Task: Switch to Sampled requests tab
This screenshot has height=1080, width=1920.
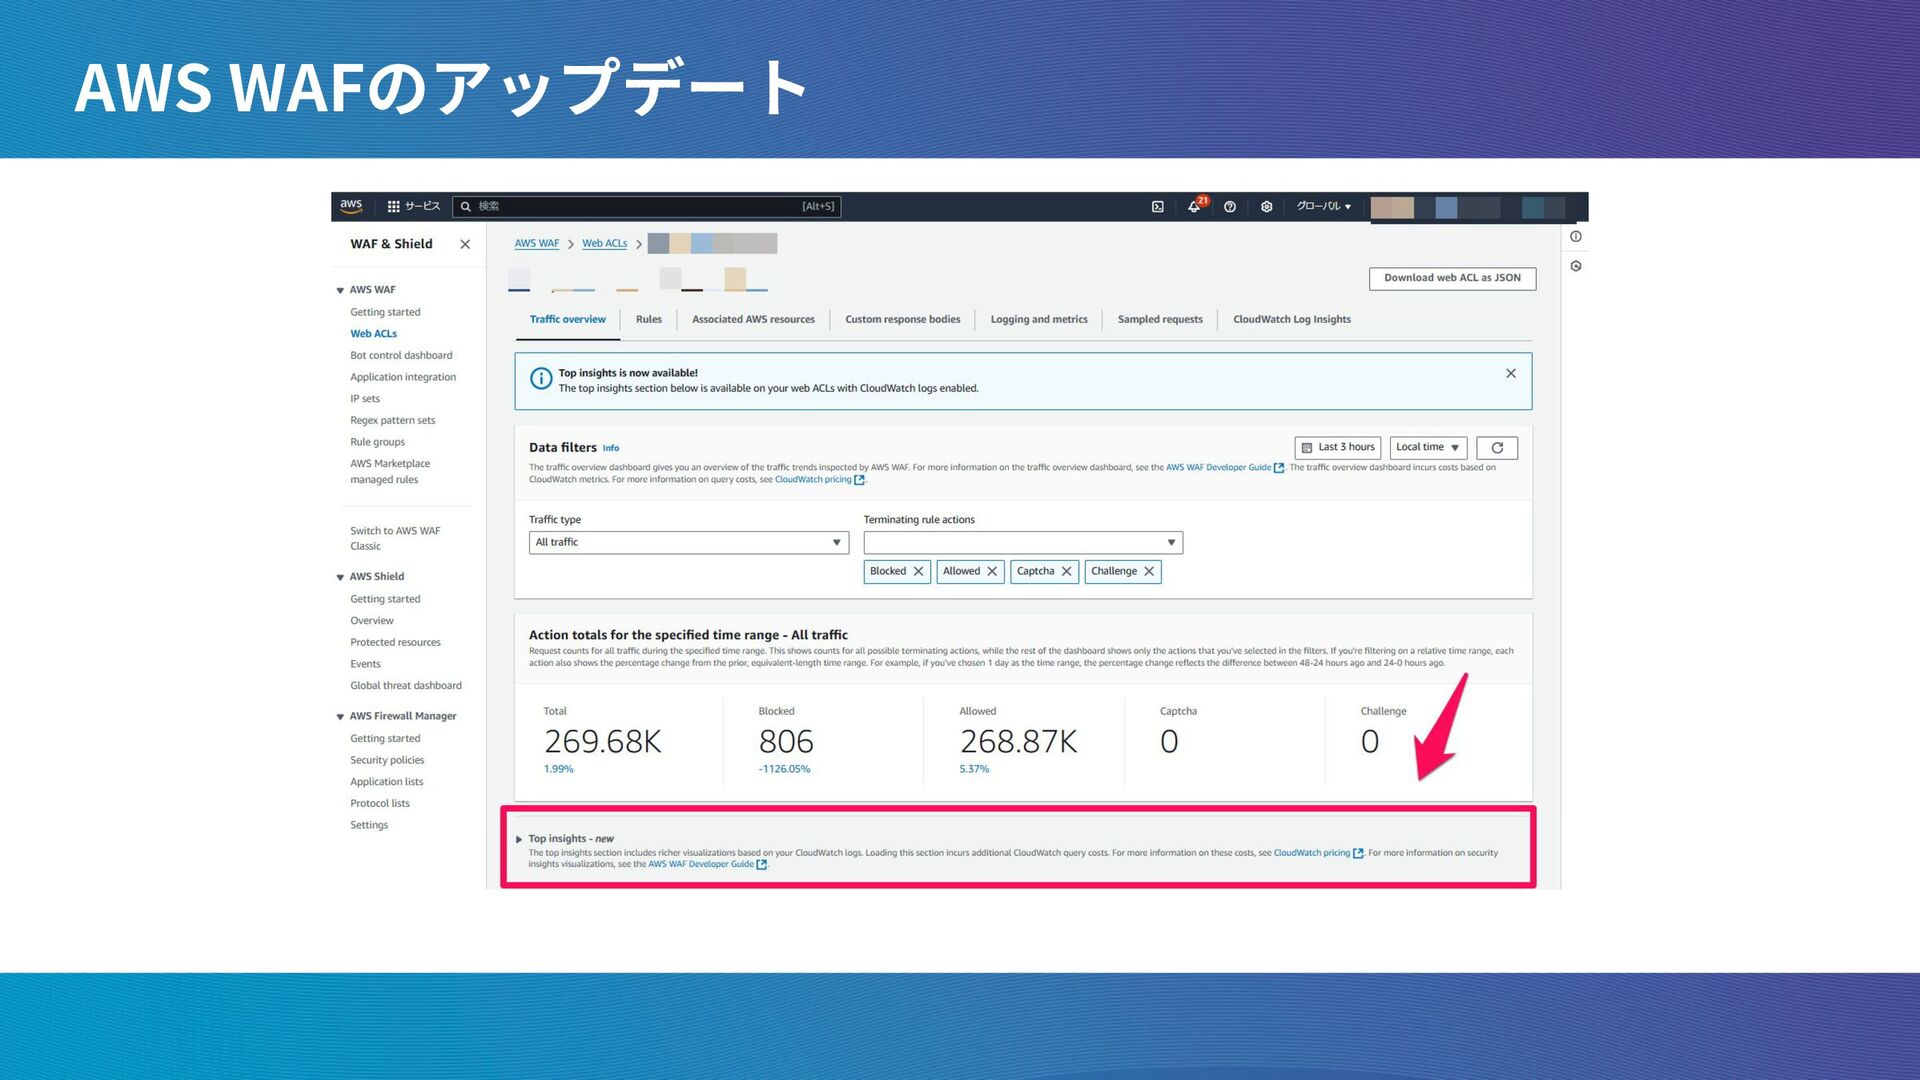Action: (1160, 320)
